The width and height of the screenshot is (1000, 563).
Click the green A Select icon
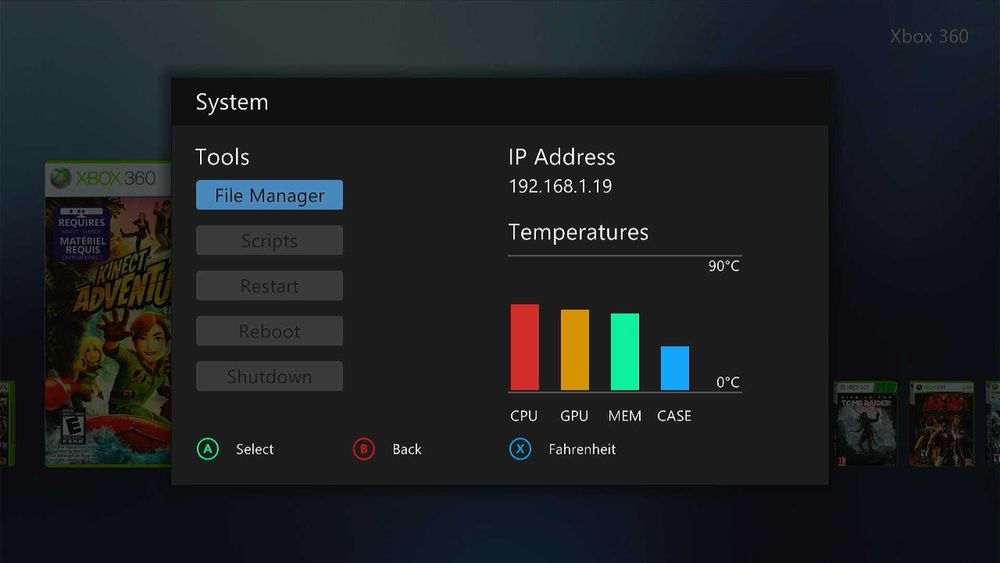tap(207, 449)
